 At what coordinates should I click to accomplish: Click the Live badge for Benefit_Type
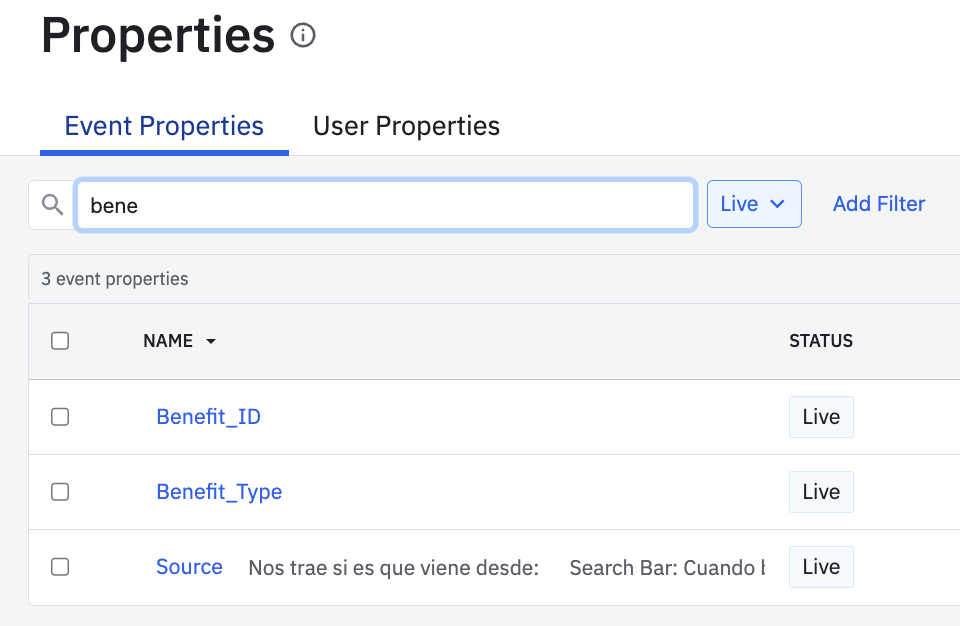tap(820, 492)
